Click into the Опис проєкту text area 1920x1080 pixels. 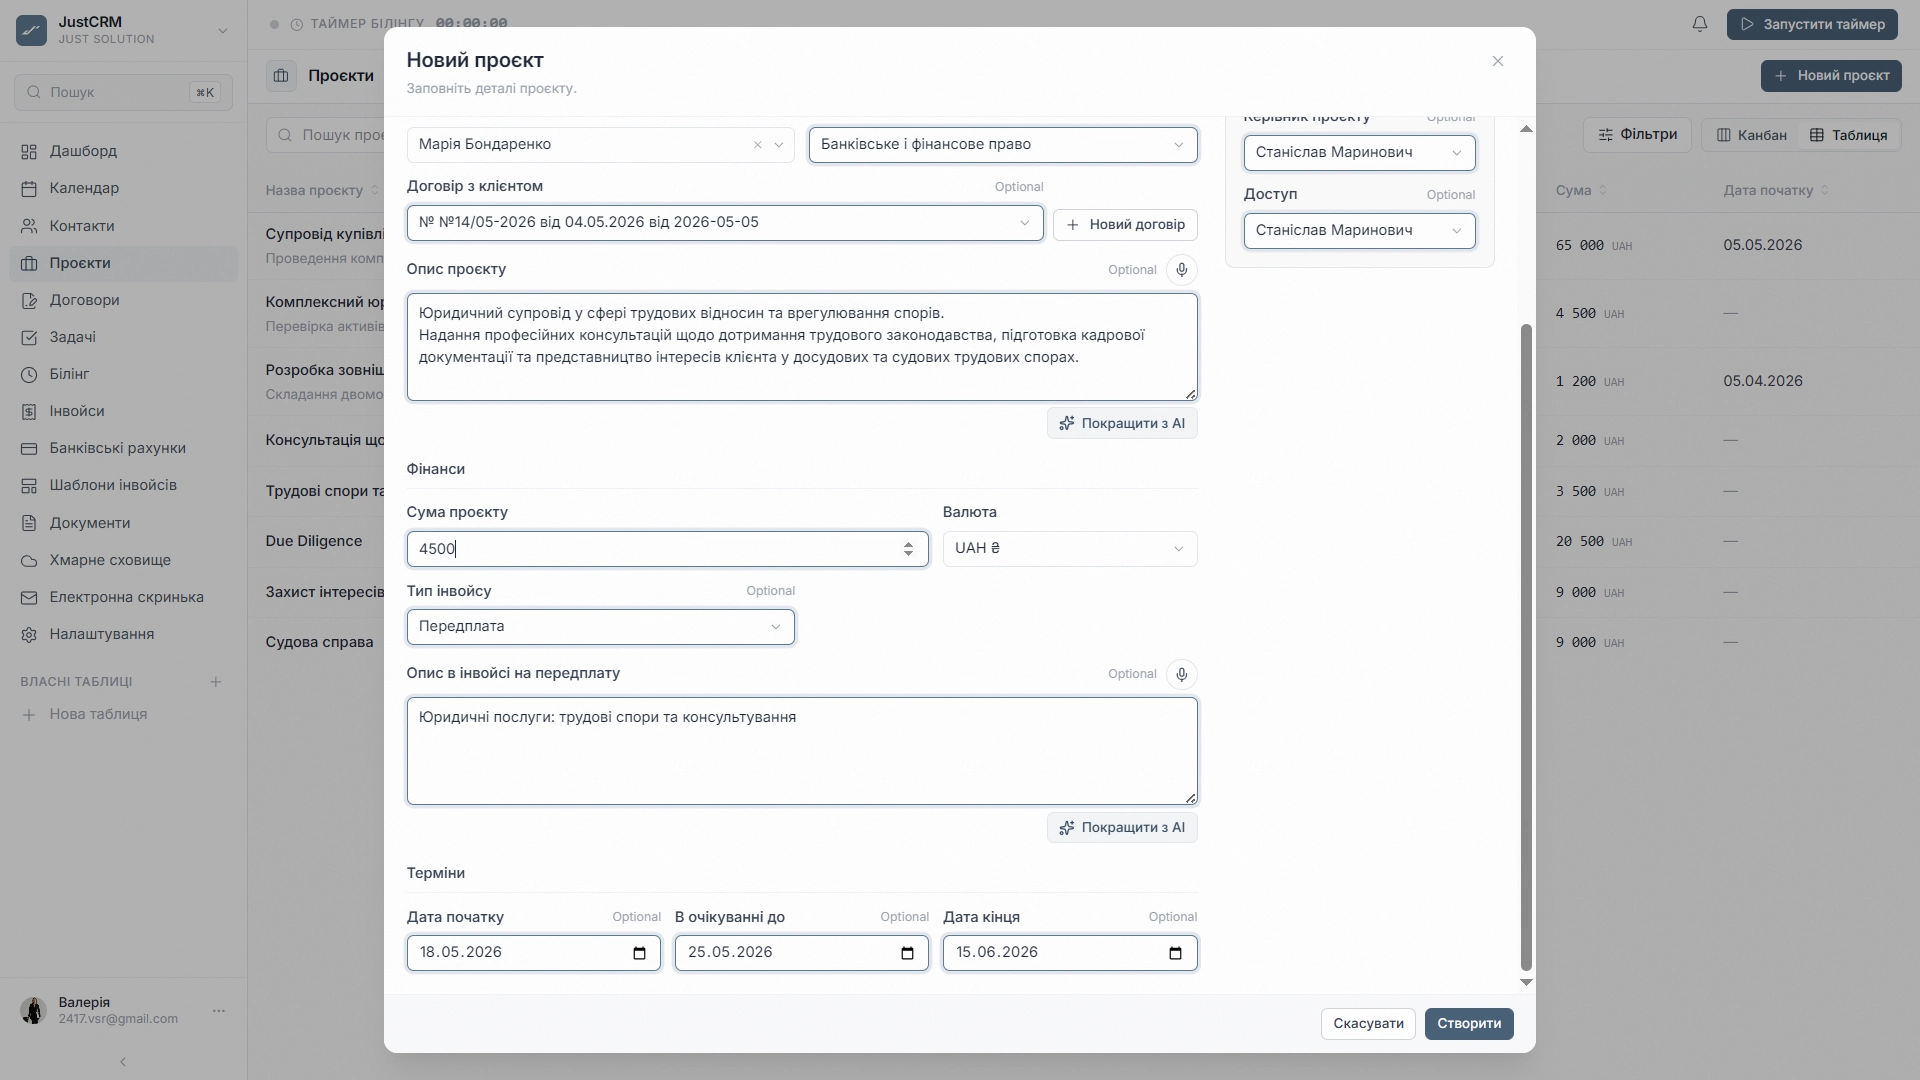point(801,347)
